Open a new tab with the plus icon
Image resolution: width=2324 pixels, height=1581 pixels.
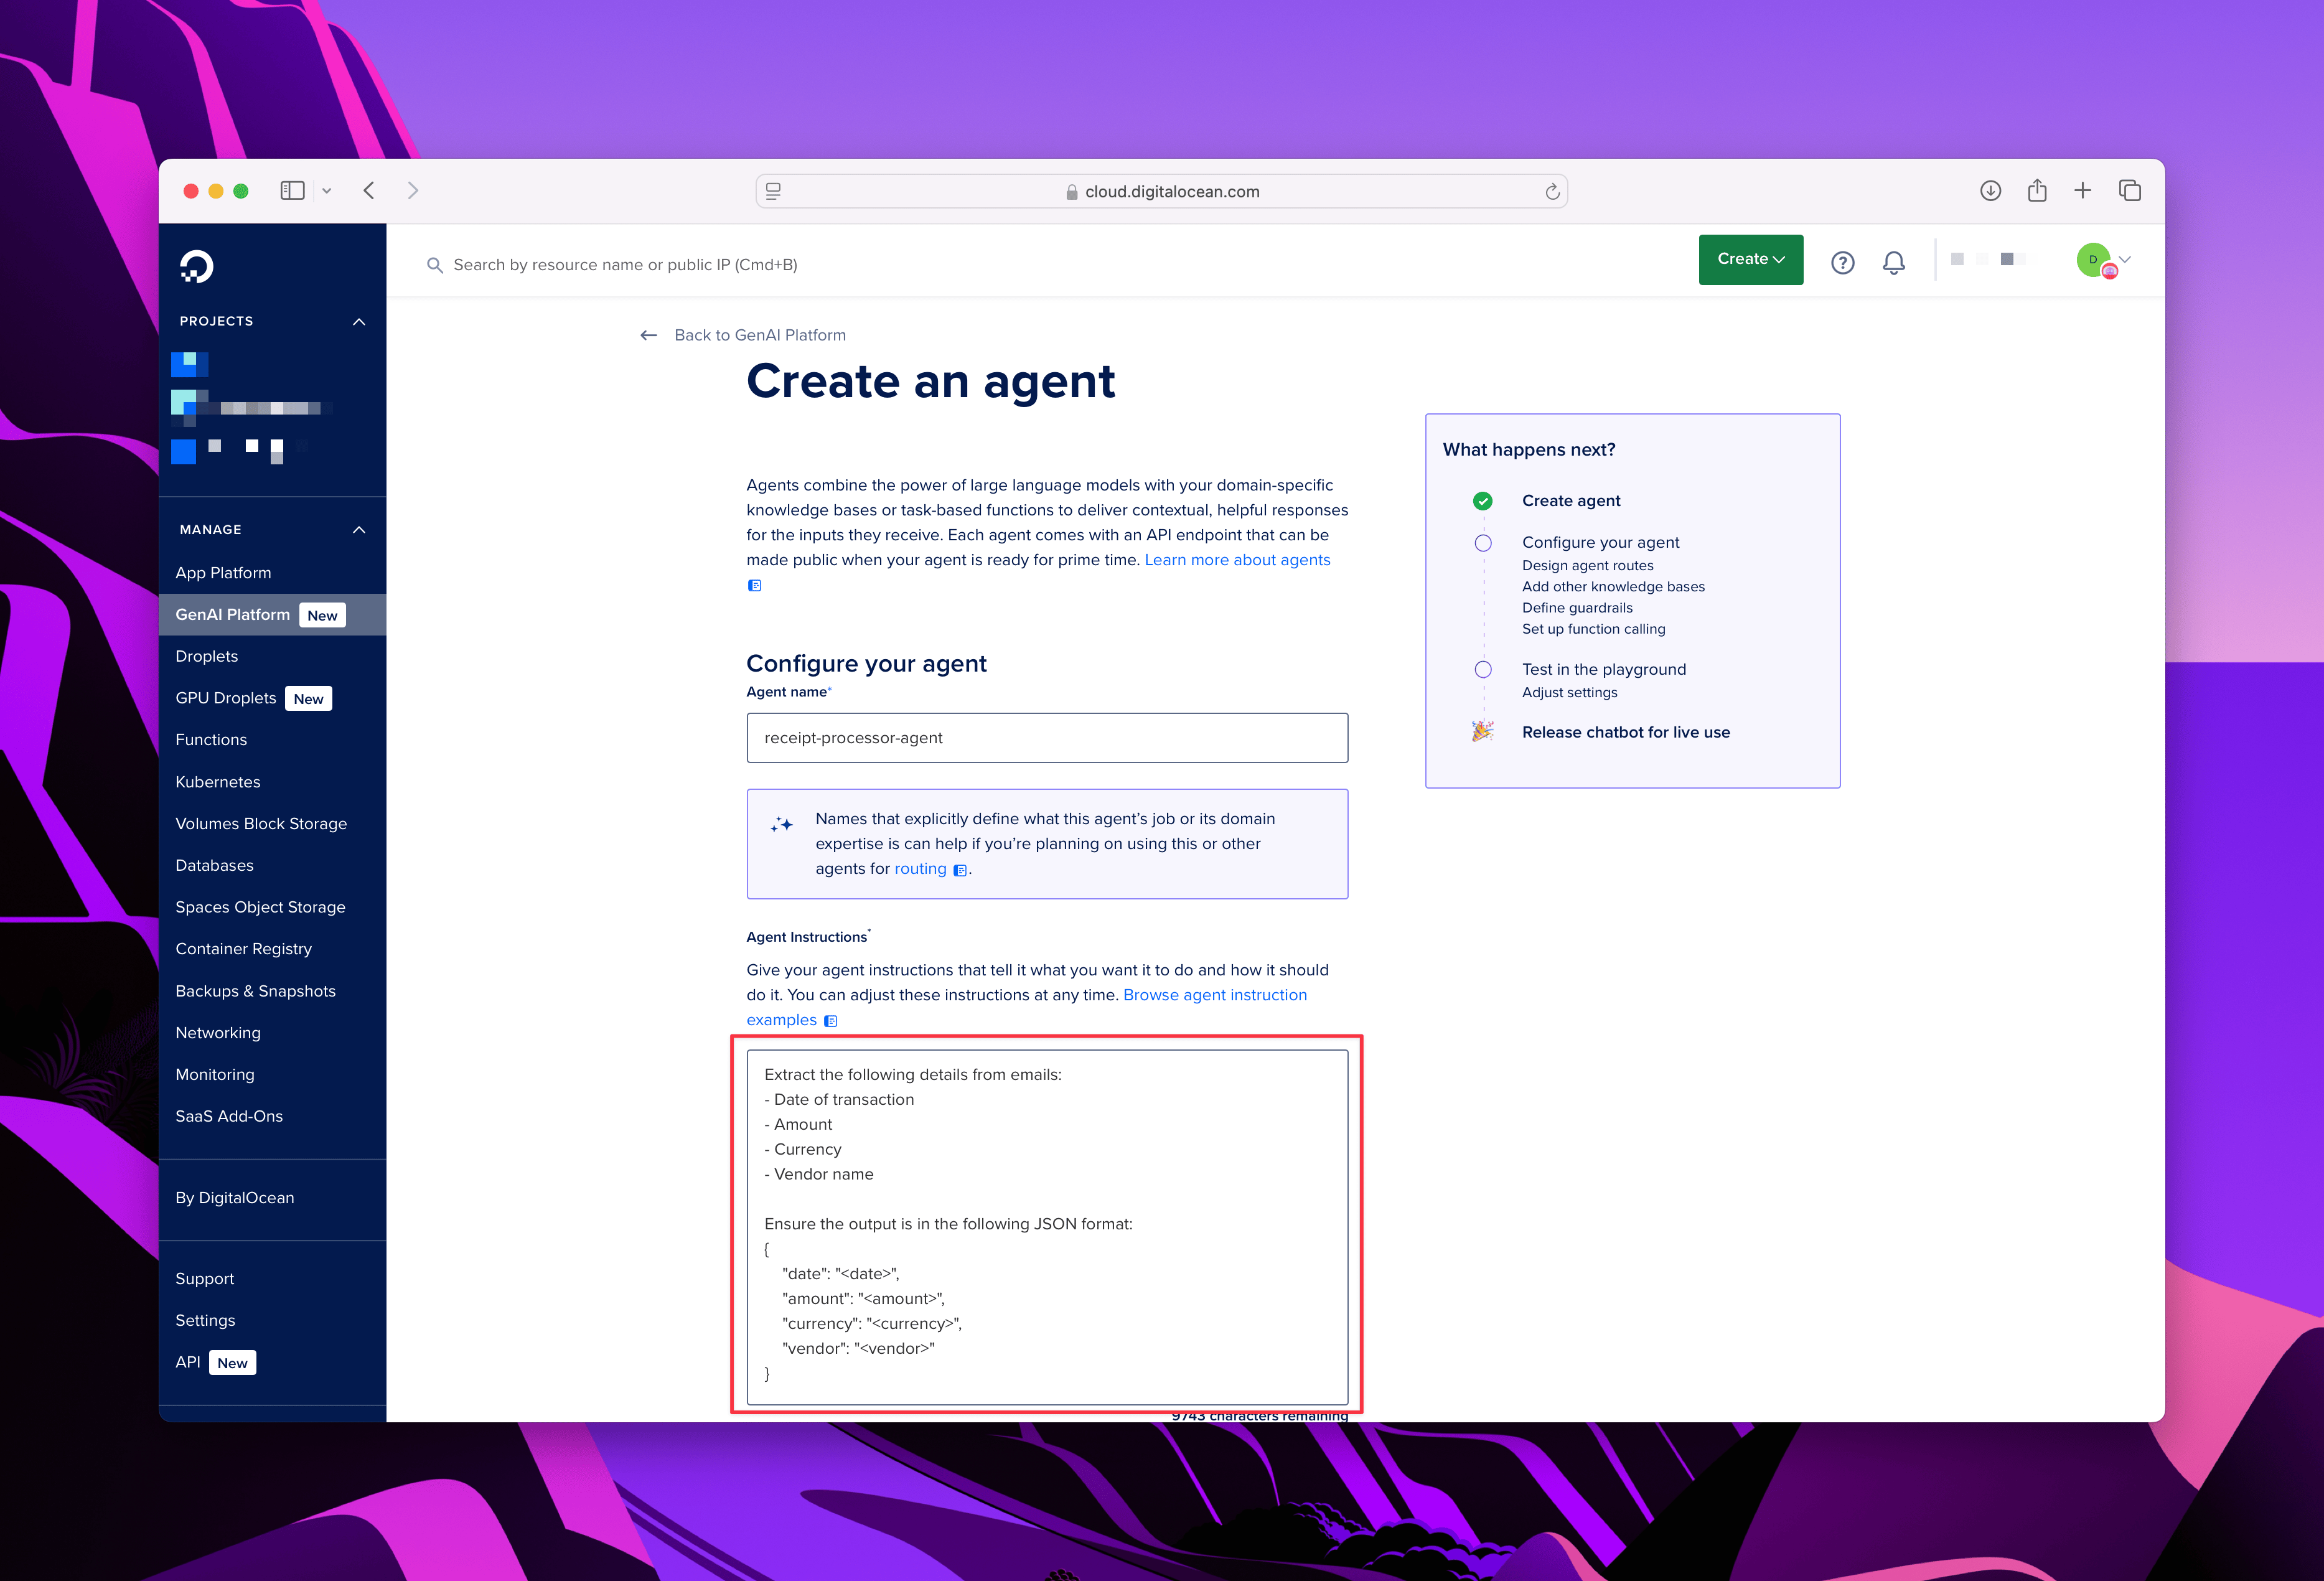[2083, 190]
